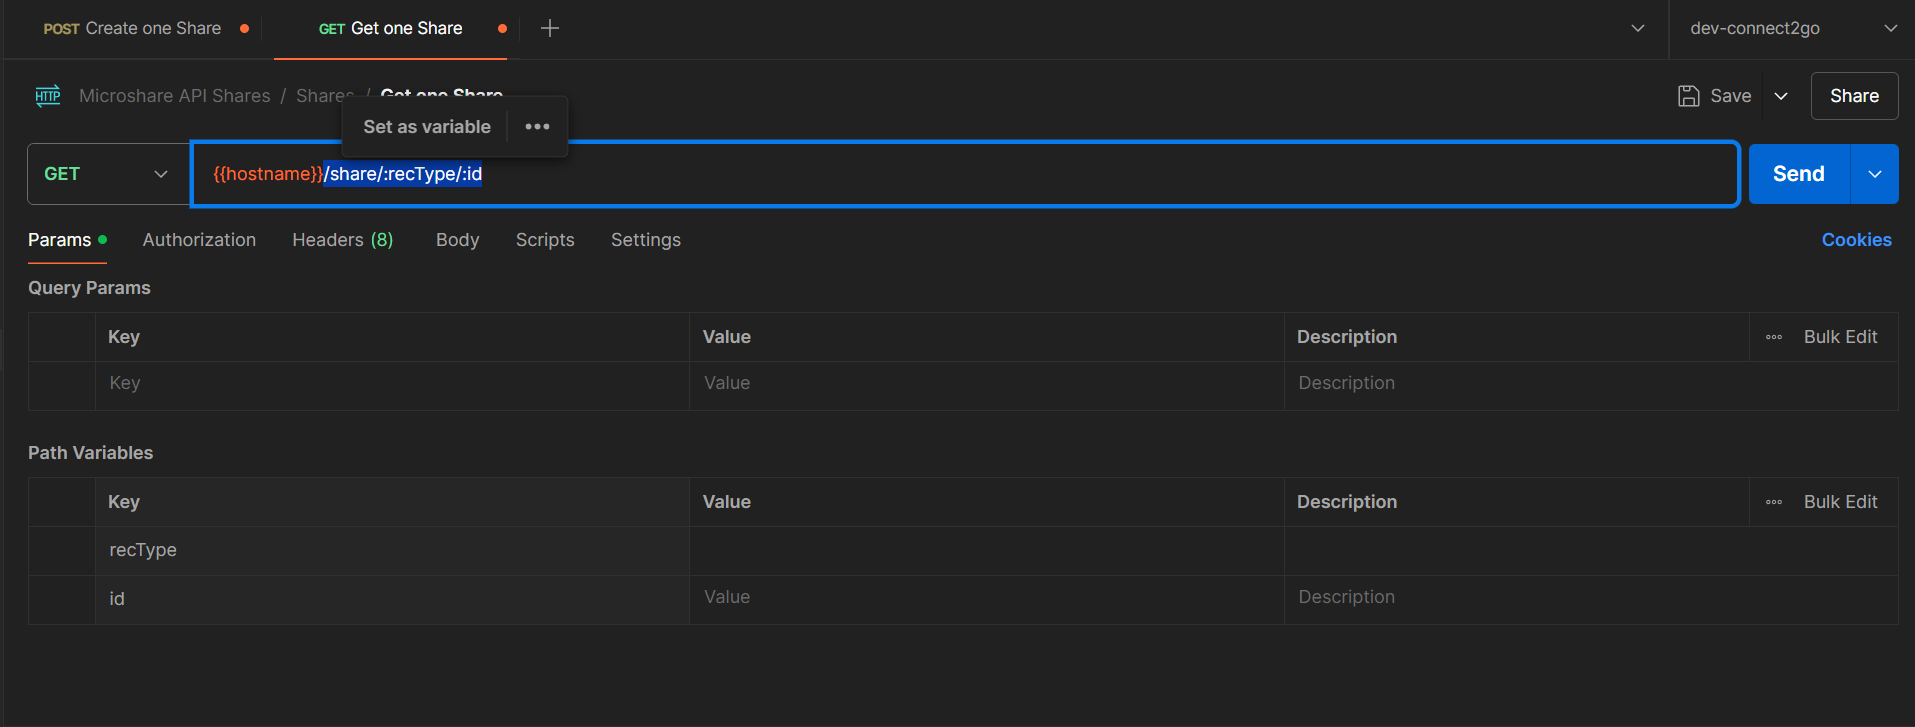Expand the Save options arrow
The height and width of the screenshot is (727, 1915).
(x=1781, y=96)
